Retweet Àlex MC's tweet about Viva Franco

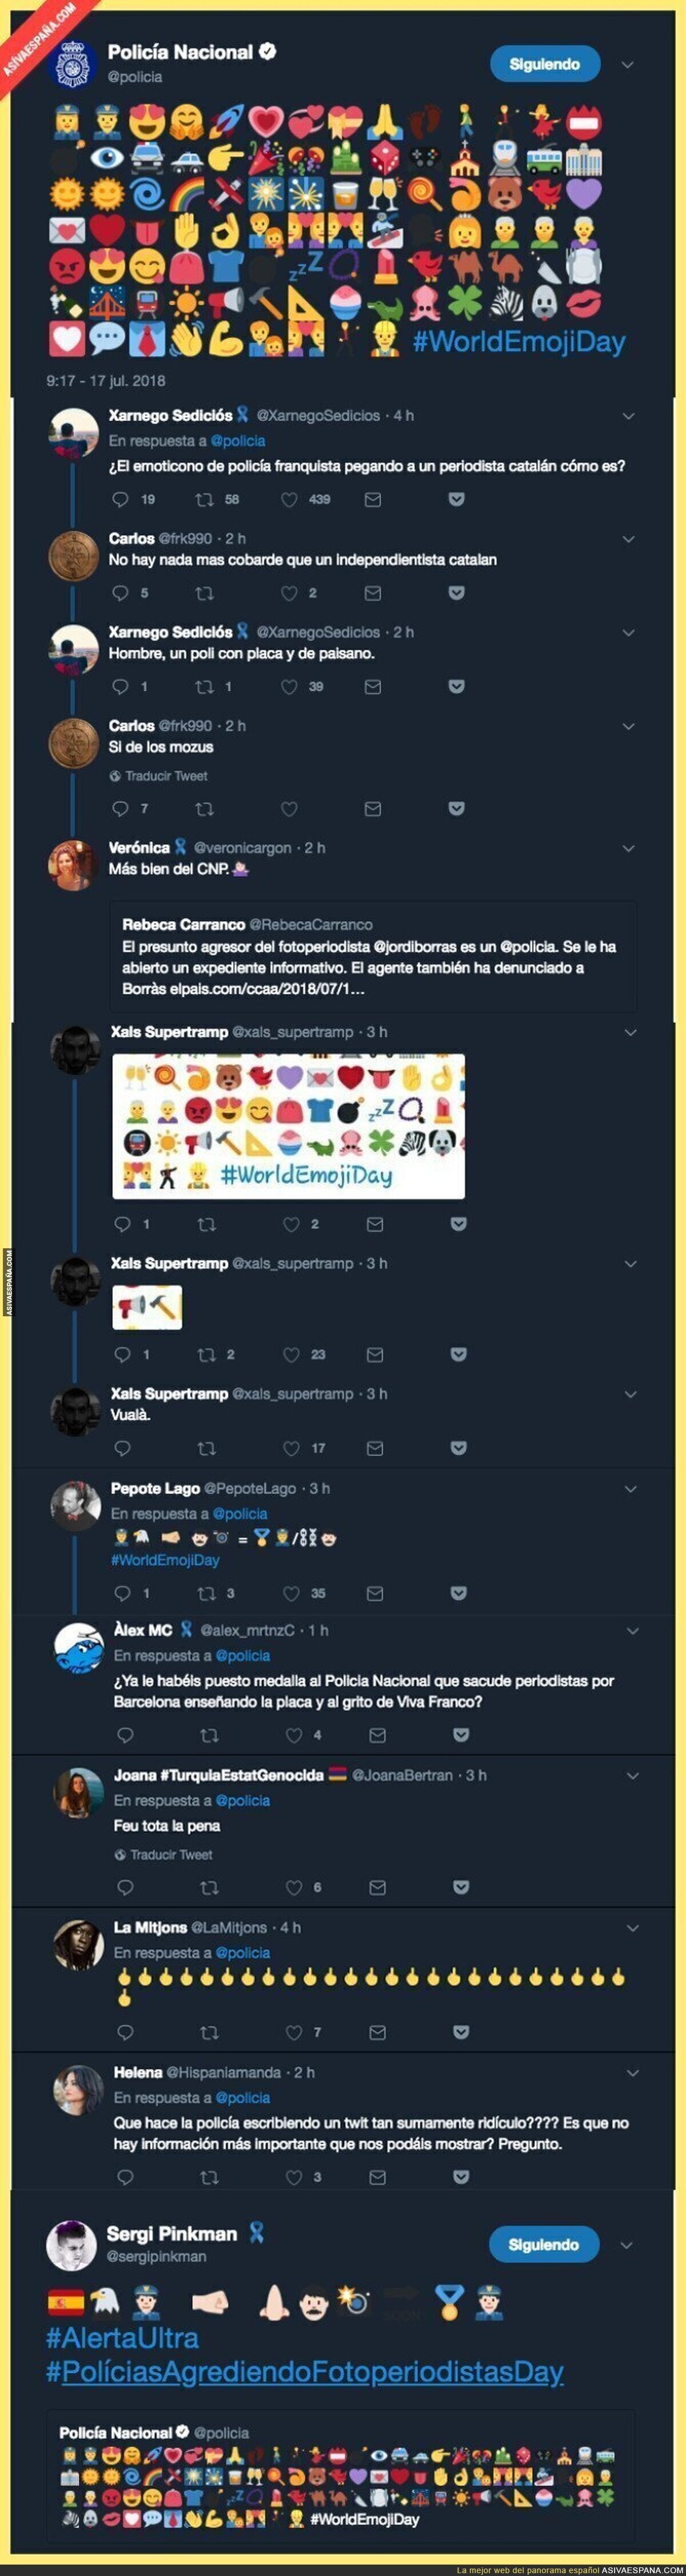point(209,1735)
